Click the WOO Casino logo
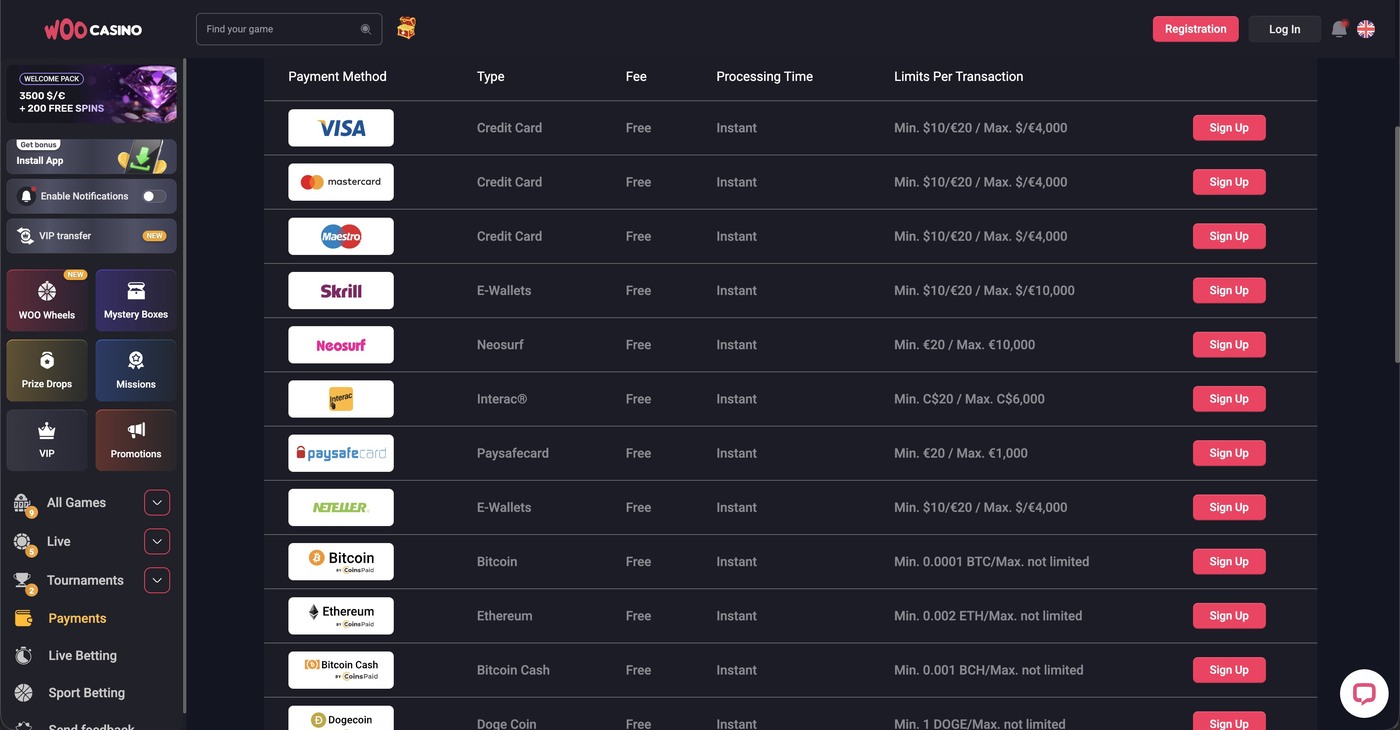Viewport: 1400px width, 730px height. (x=93, y=29)
